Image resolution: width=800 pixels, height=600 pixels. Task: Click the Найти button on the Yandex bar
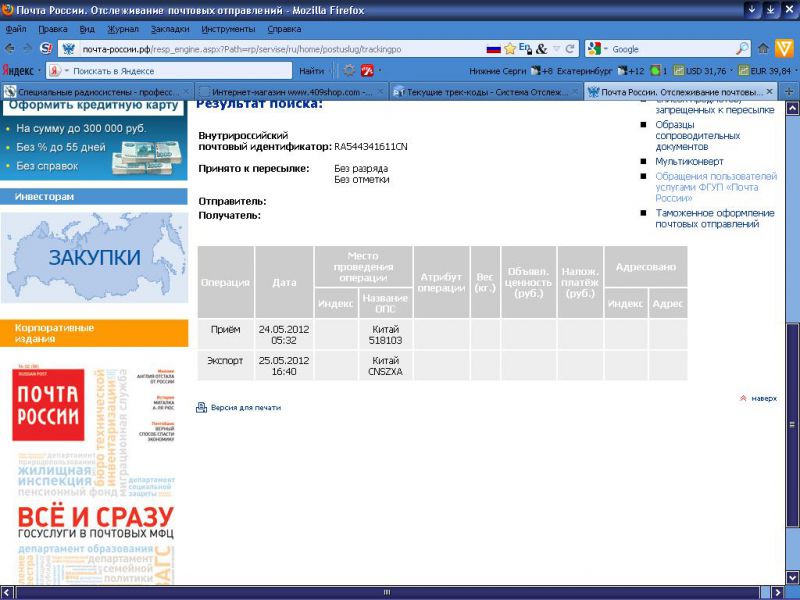(x=311, y=71)
